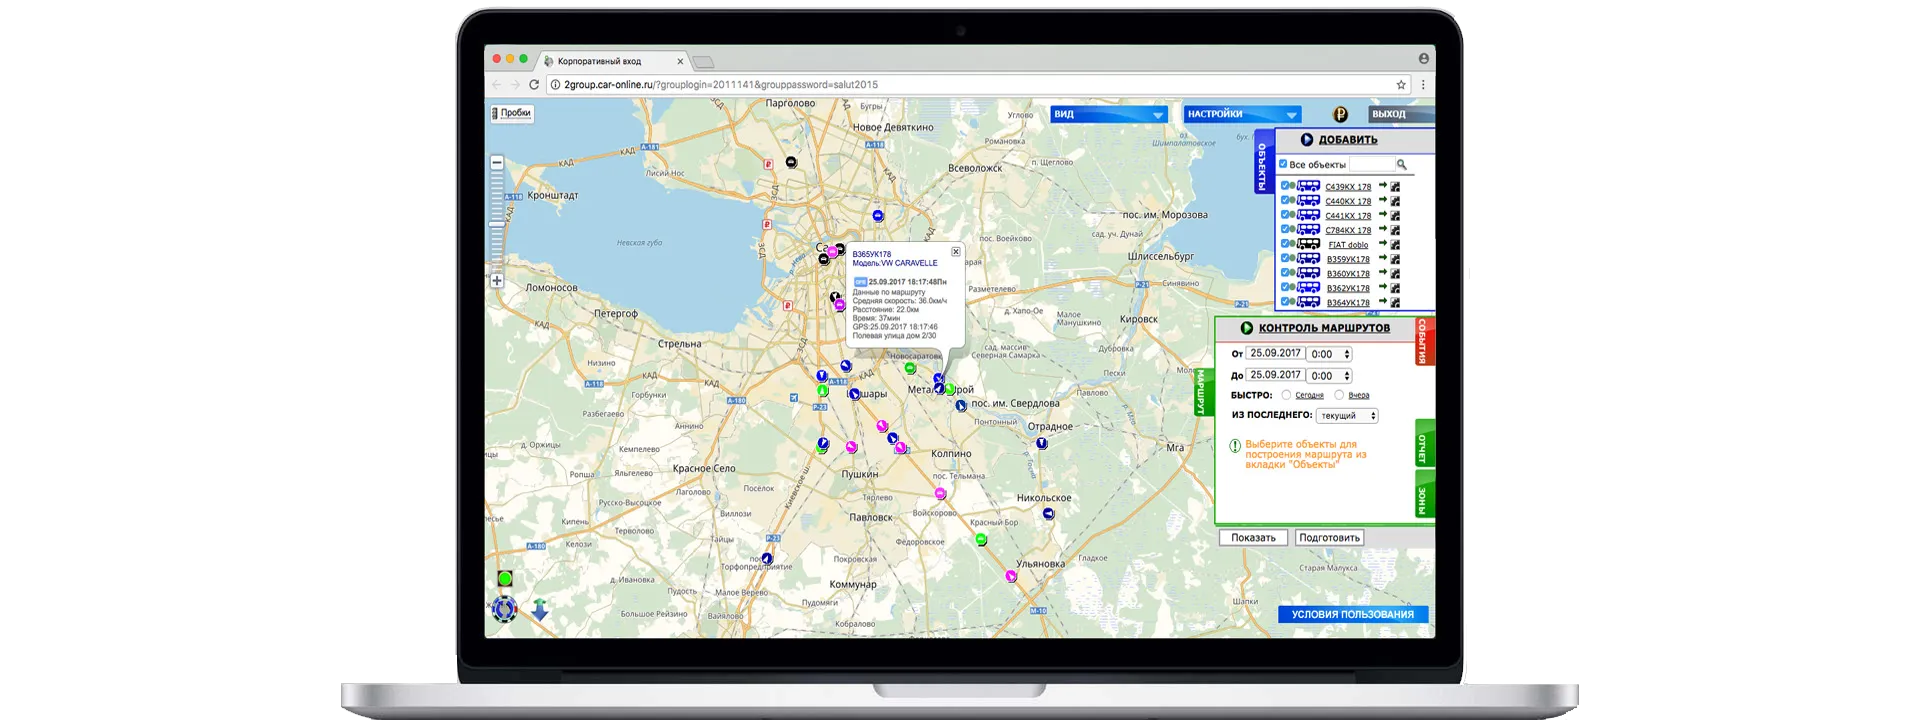Click the map locate icon for C440KX 178
This screenshot has width=1920, height=720.
[x=1395, y=201]
